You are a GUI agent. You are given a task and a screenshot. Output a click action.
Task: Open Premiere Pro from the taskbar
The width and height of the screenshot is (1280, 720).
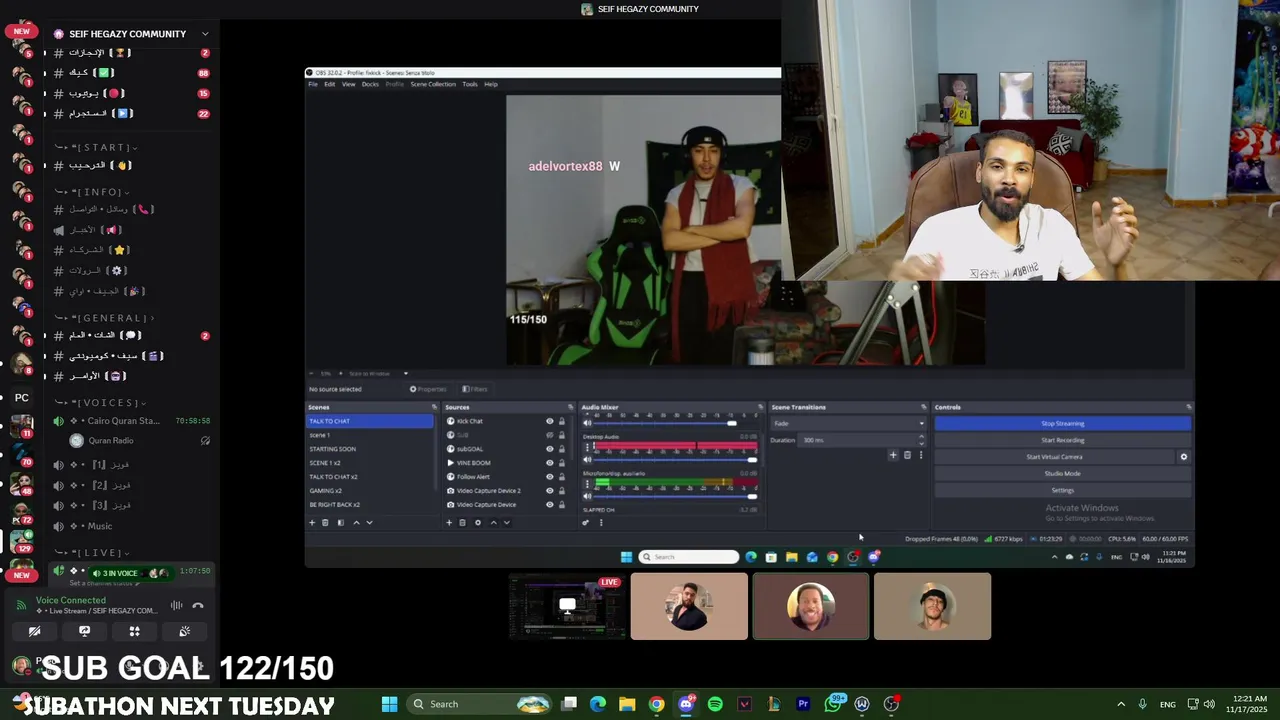coord(803,704)
